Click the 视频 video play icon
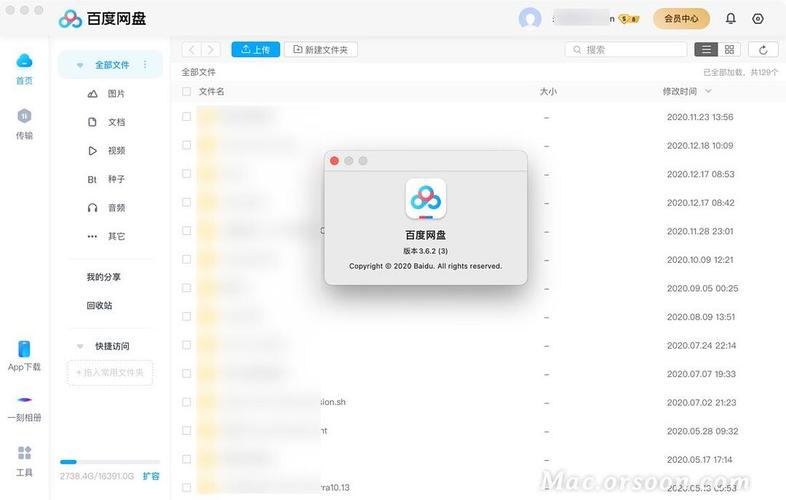 92,150
